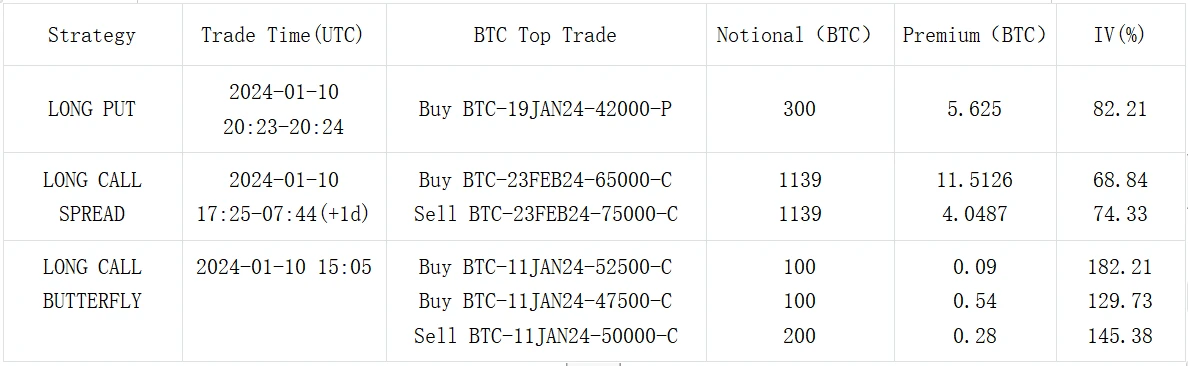Click the 5.625 premium value
This screenshot has height=366, width=1188.
(976, 109)
